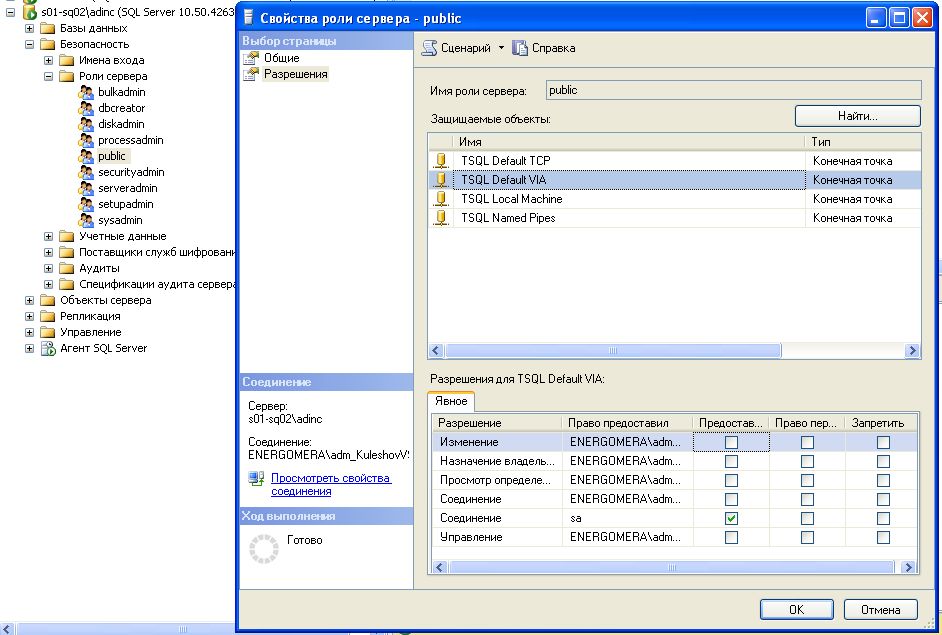Check Предоставить for Назначение владельца
The width and height of the screenshot is (942, 635).
[x=731, y=461]
